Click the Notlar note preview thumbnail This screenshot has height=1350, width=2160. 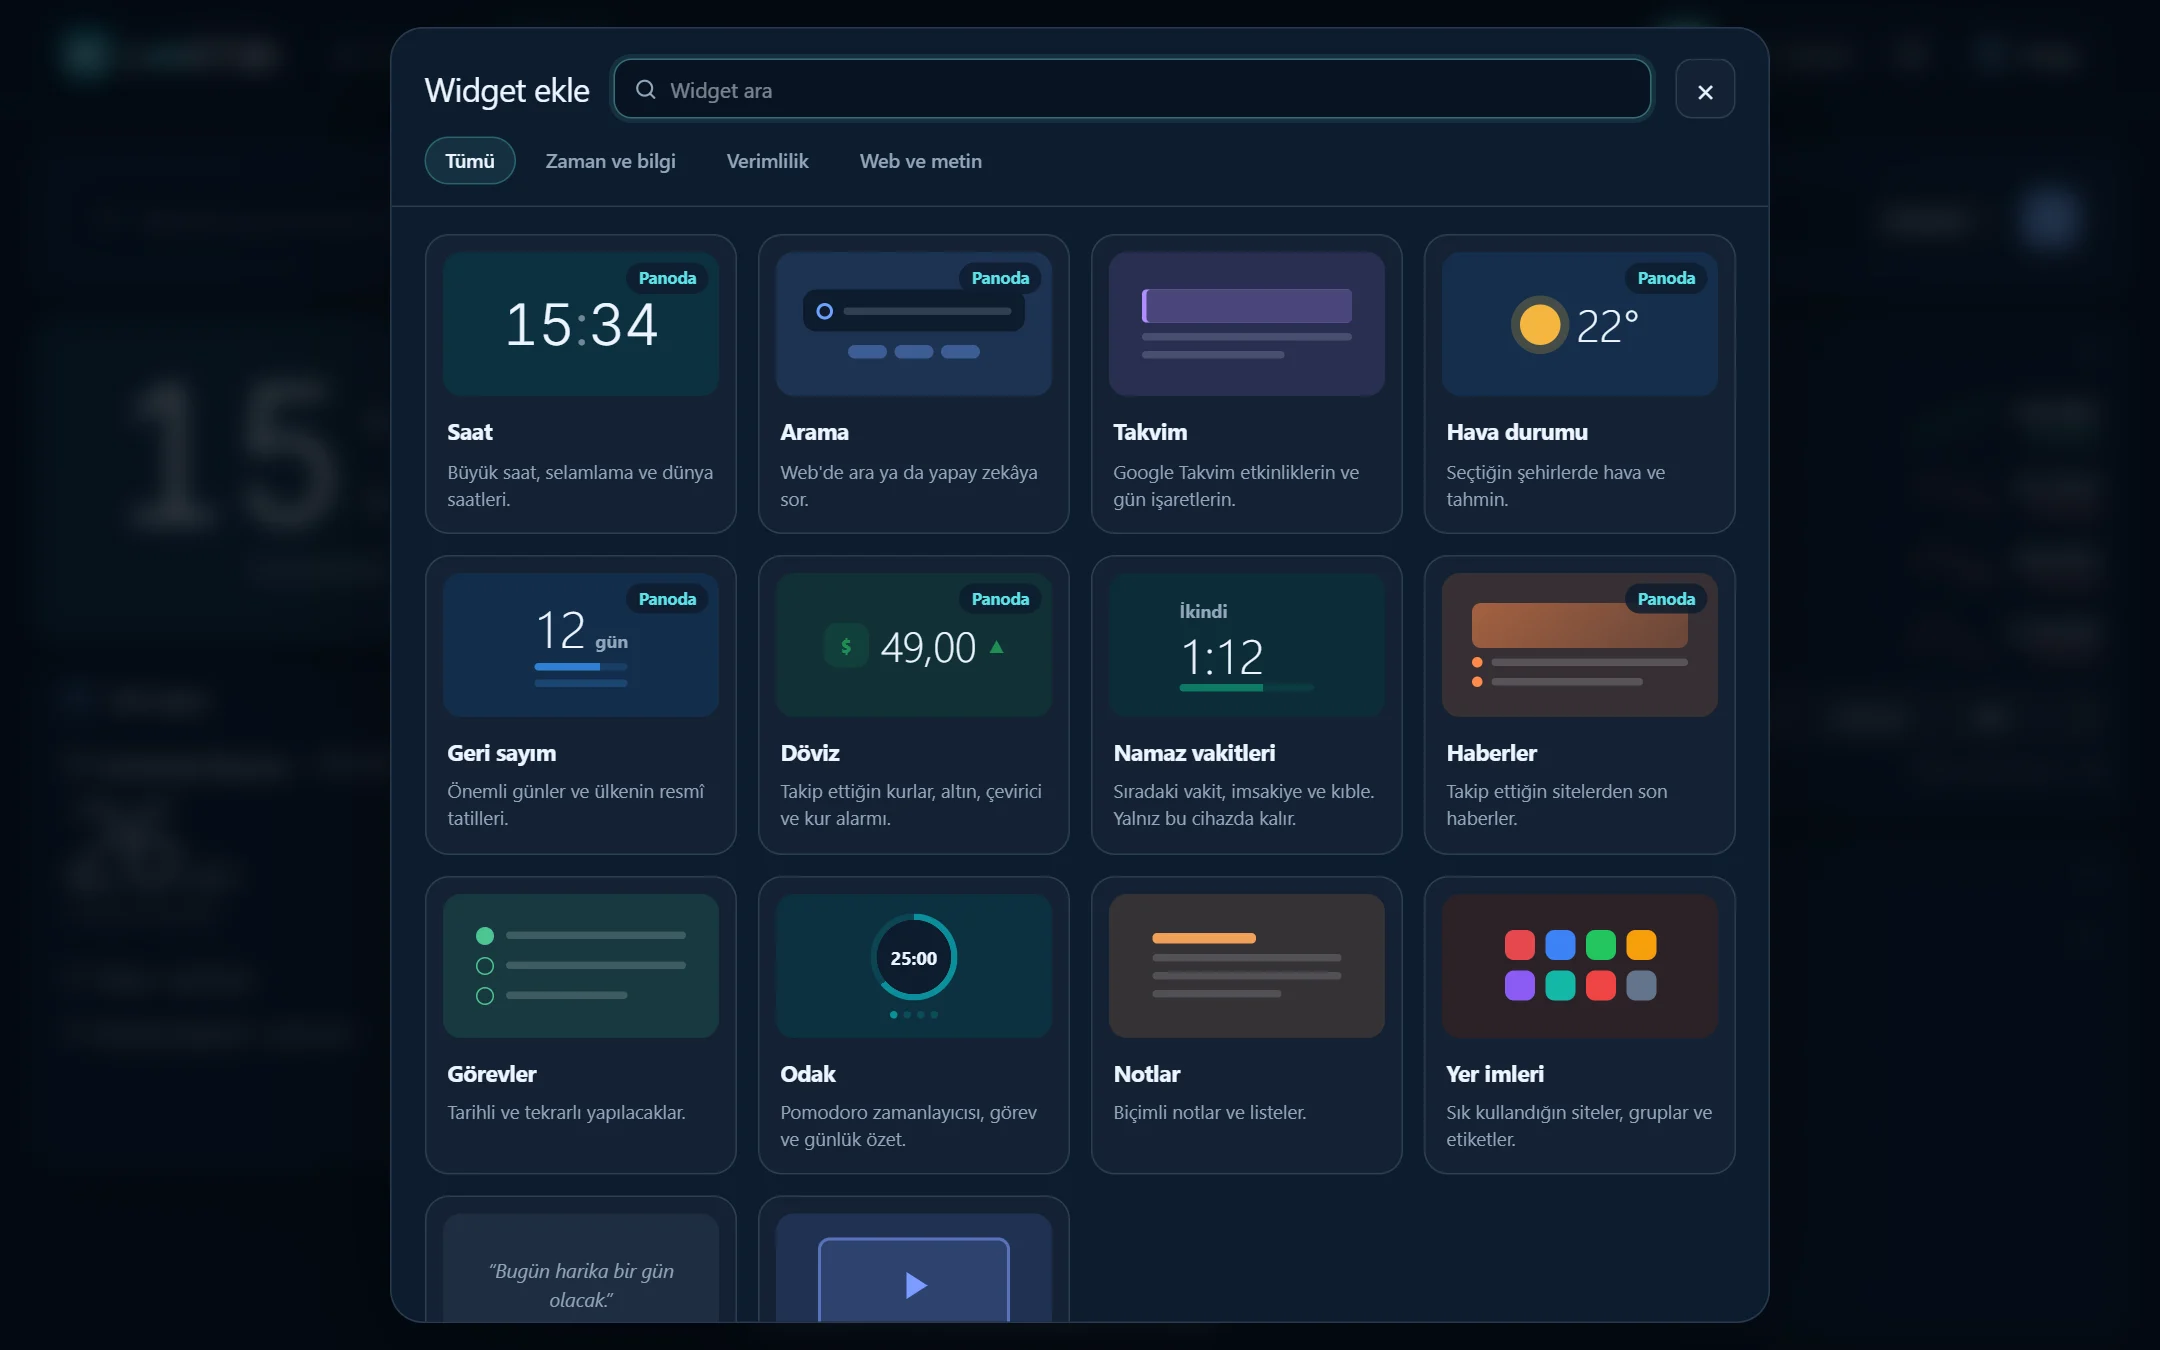[1247, 966]
